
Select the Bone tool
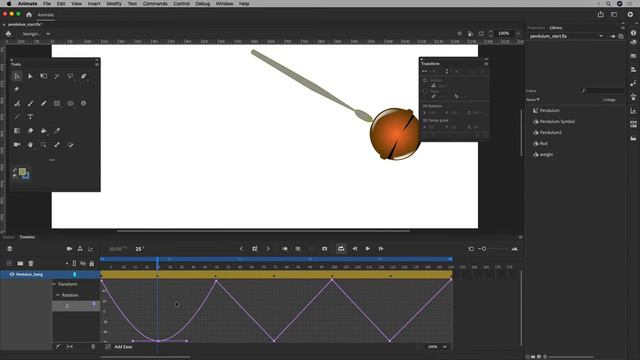point(57,144)
